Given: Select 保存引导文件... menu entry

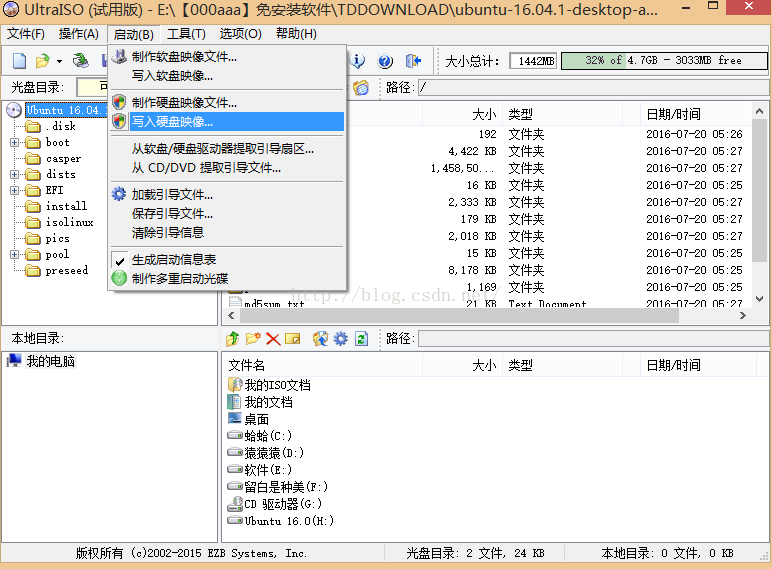Looking at the screenshot, I should pos(227,214).
